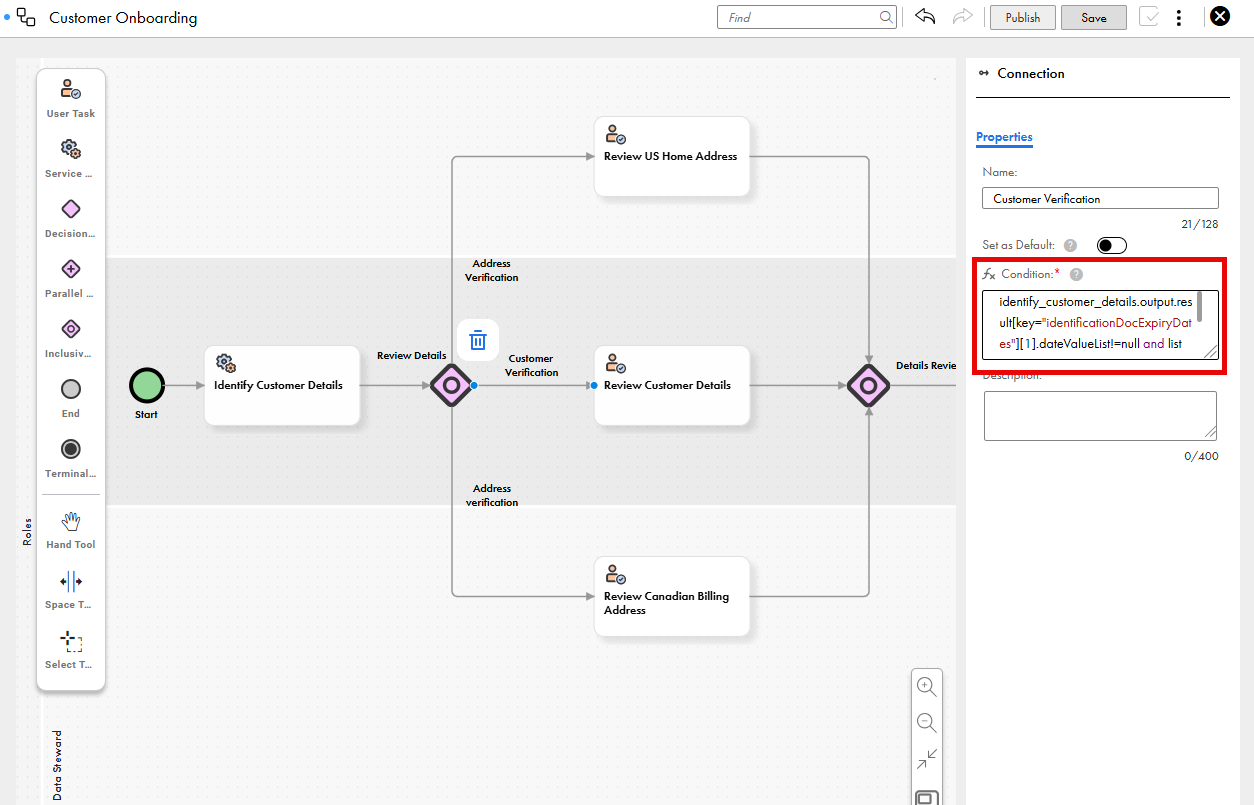This screenshot has height=805, width=1254.
Task: Open the Properties tab
Action: point(1004,137)
